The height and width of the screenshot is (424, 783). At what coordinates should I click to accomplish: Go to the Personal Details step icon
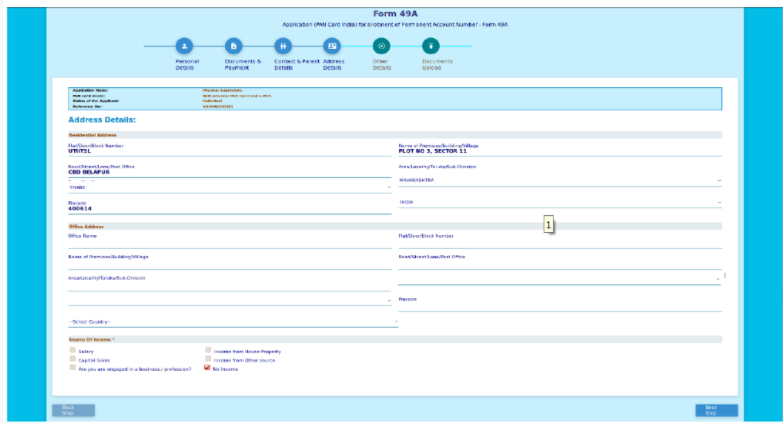(184, 46)
